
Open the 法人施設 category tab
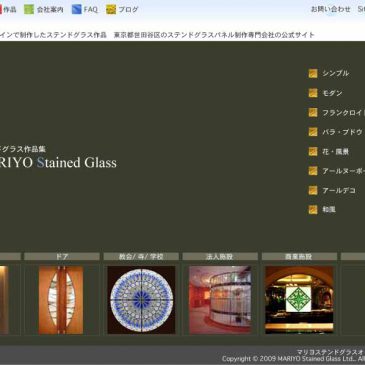(x=220, y=256)
